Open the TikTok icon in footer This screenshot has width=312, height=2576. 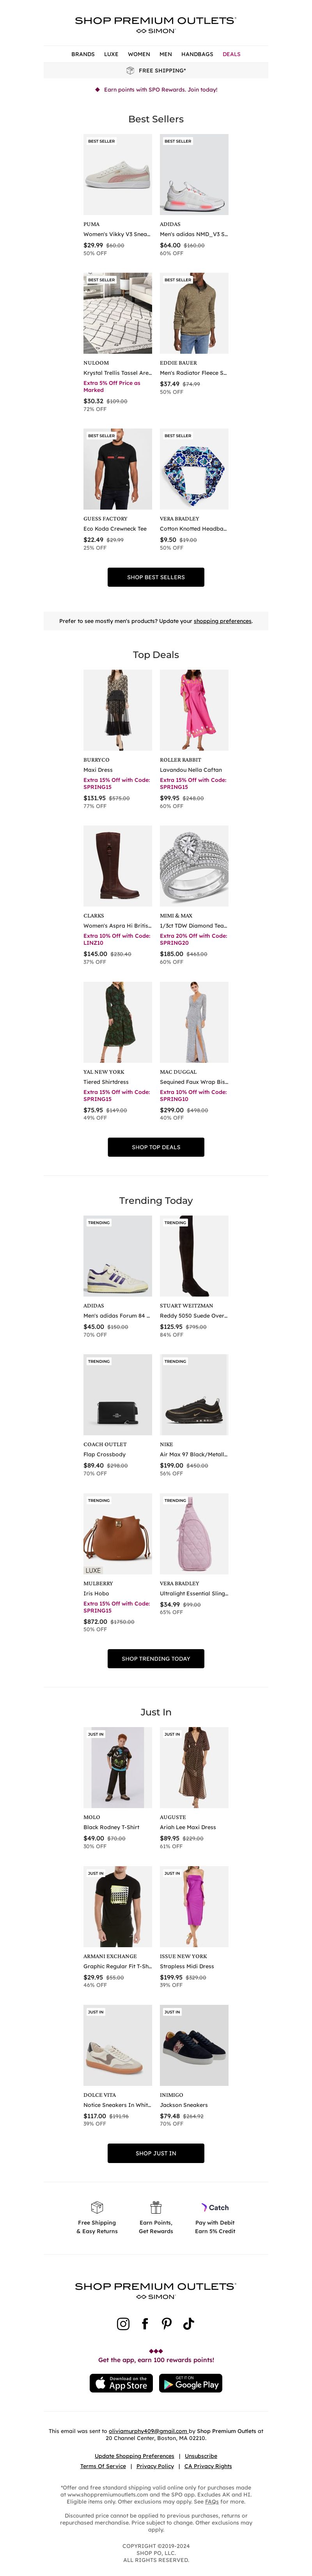tap(188, 2323)
